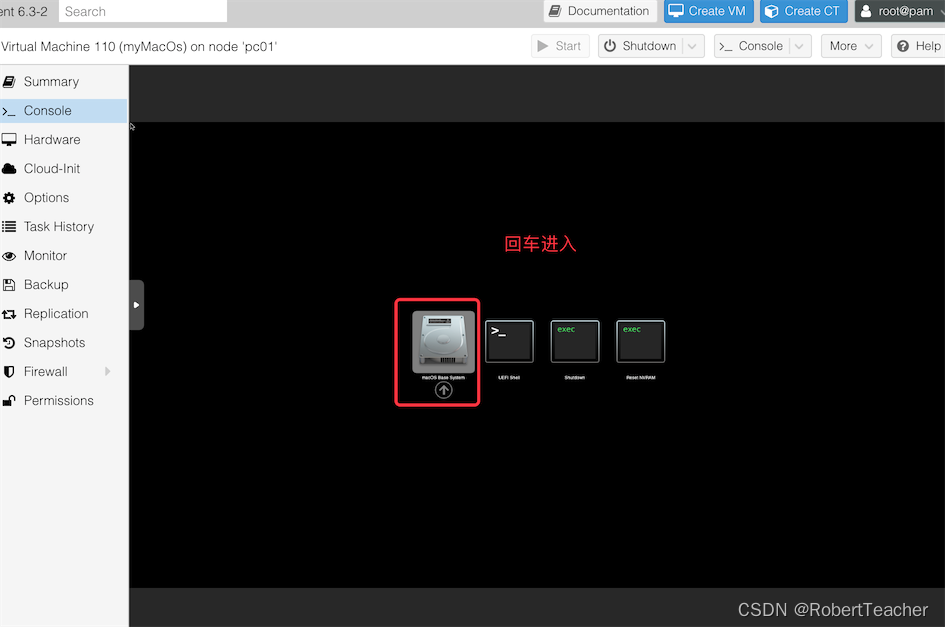Open the Monitor section

[48, 255]
